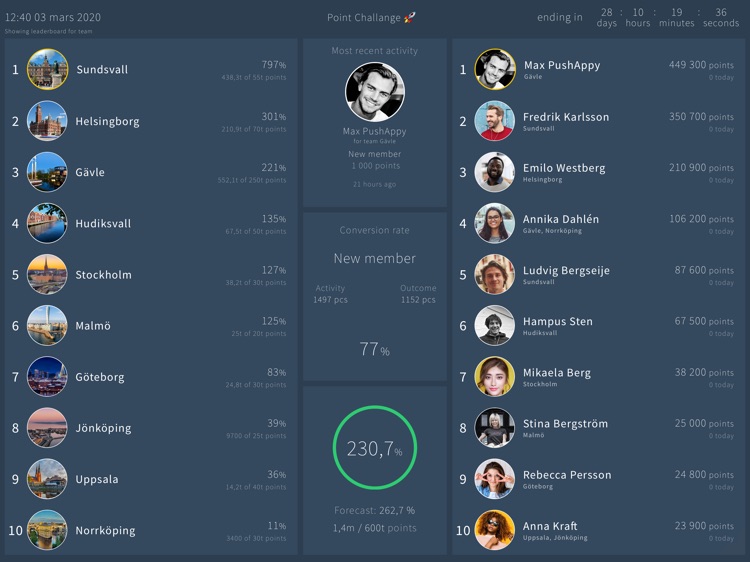Select the Stockholm team name
The image size is (750, 562).
103,275
